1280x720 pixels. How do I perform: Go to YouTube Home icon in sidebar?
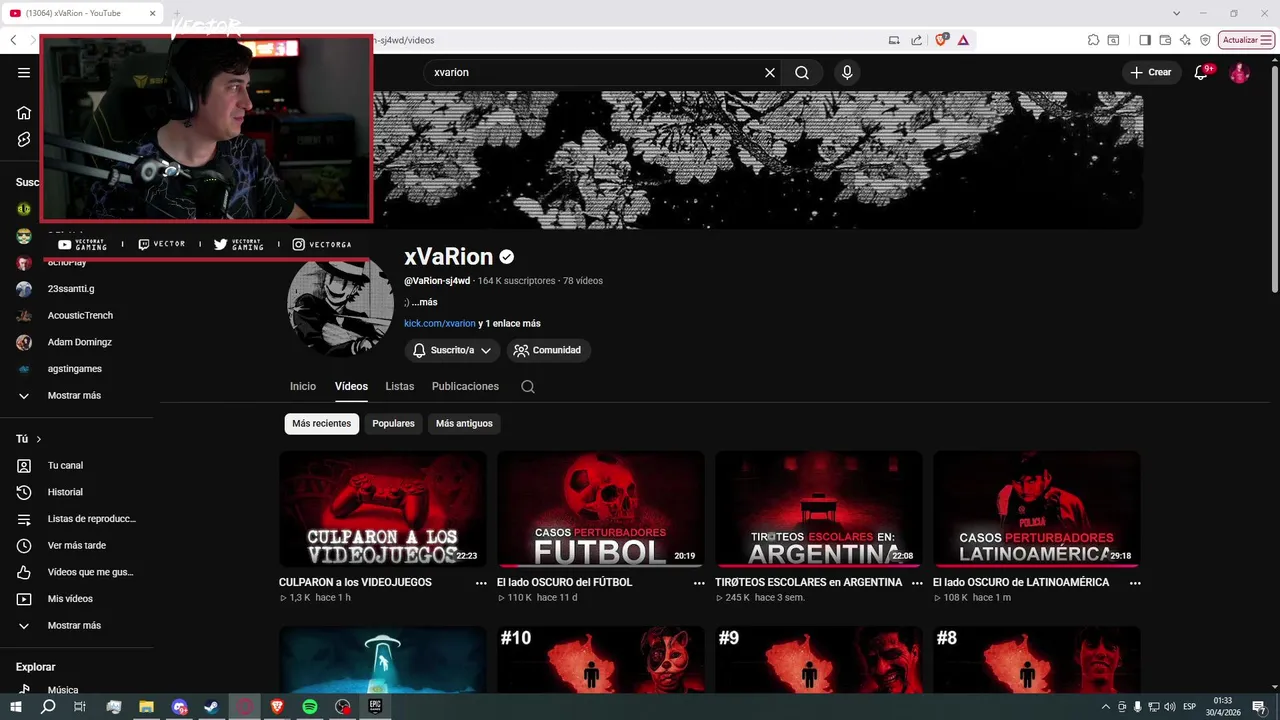click(24, 112)
